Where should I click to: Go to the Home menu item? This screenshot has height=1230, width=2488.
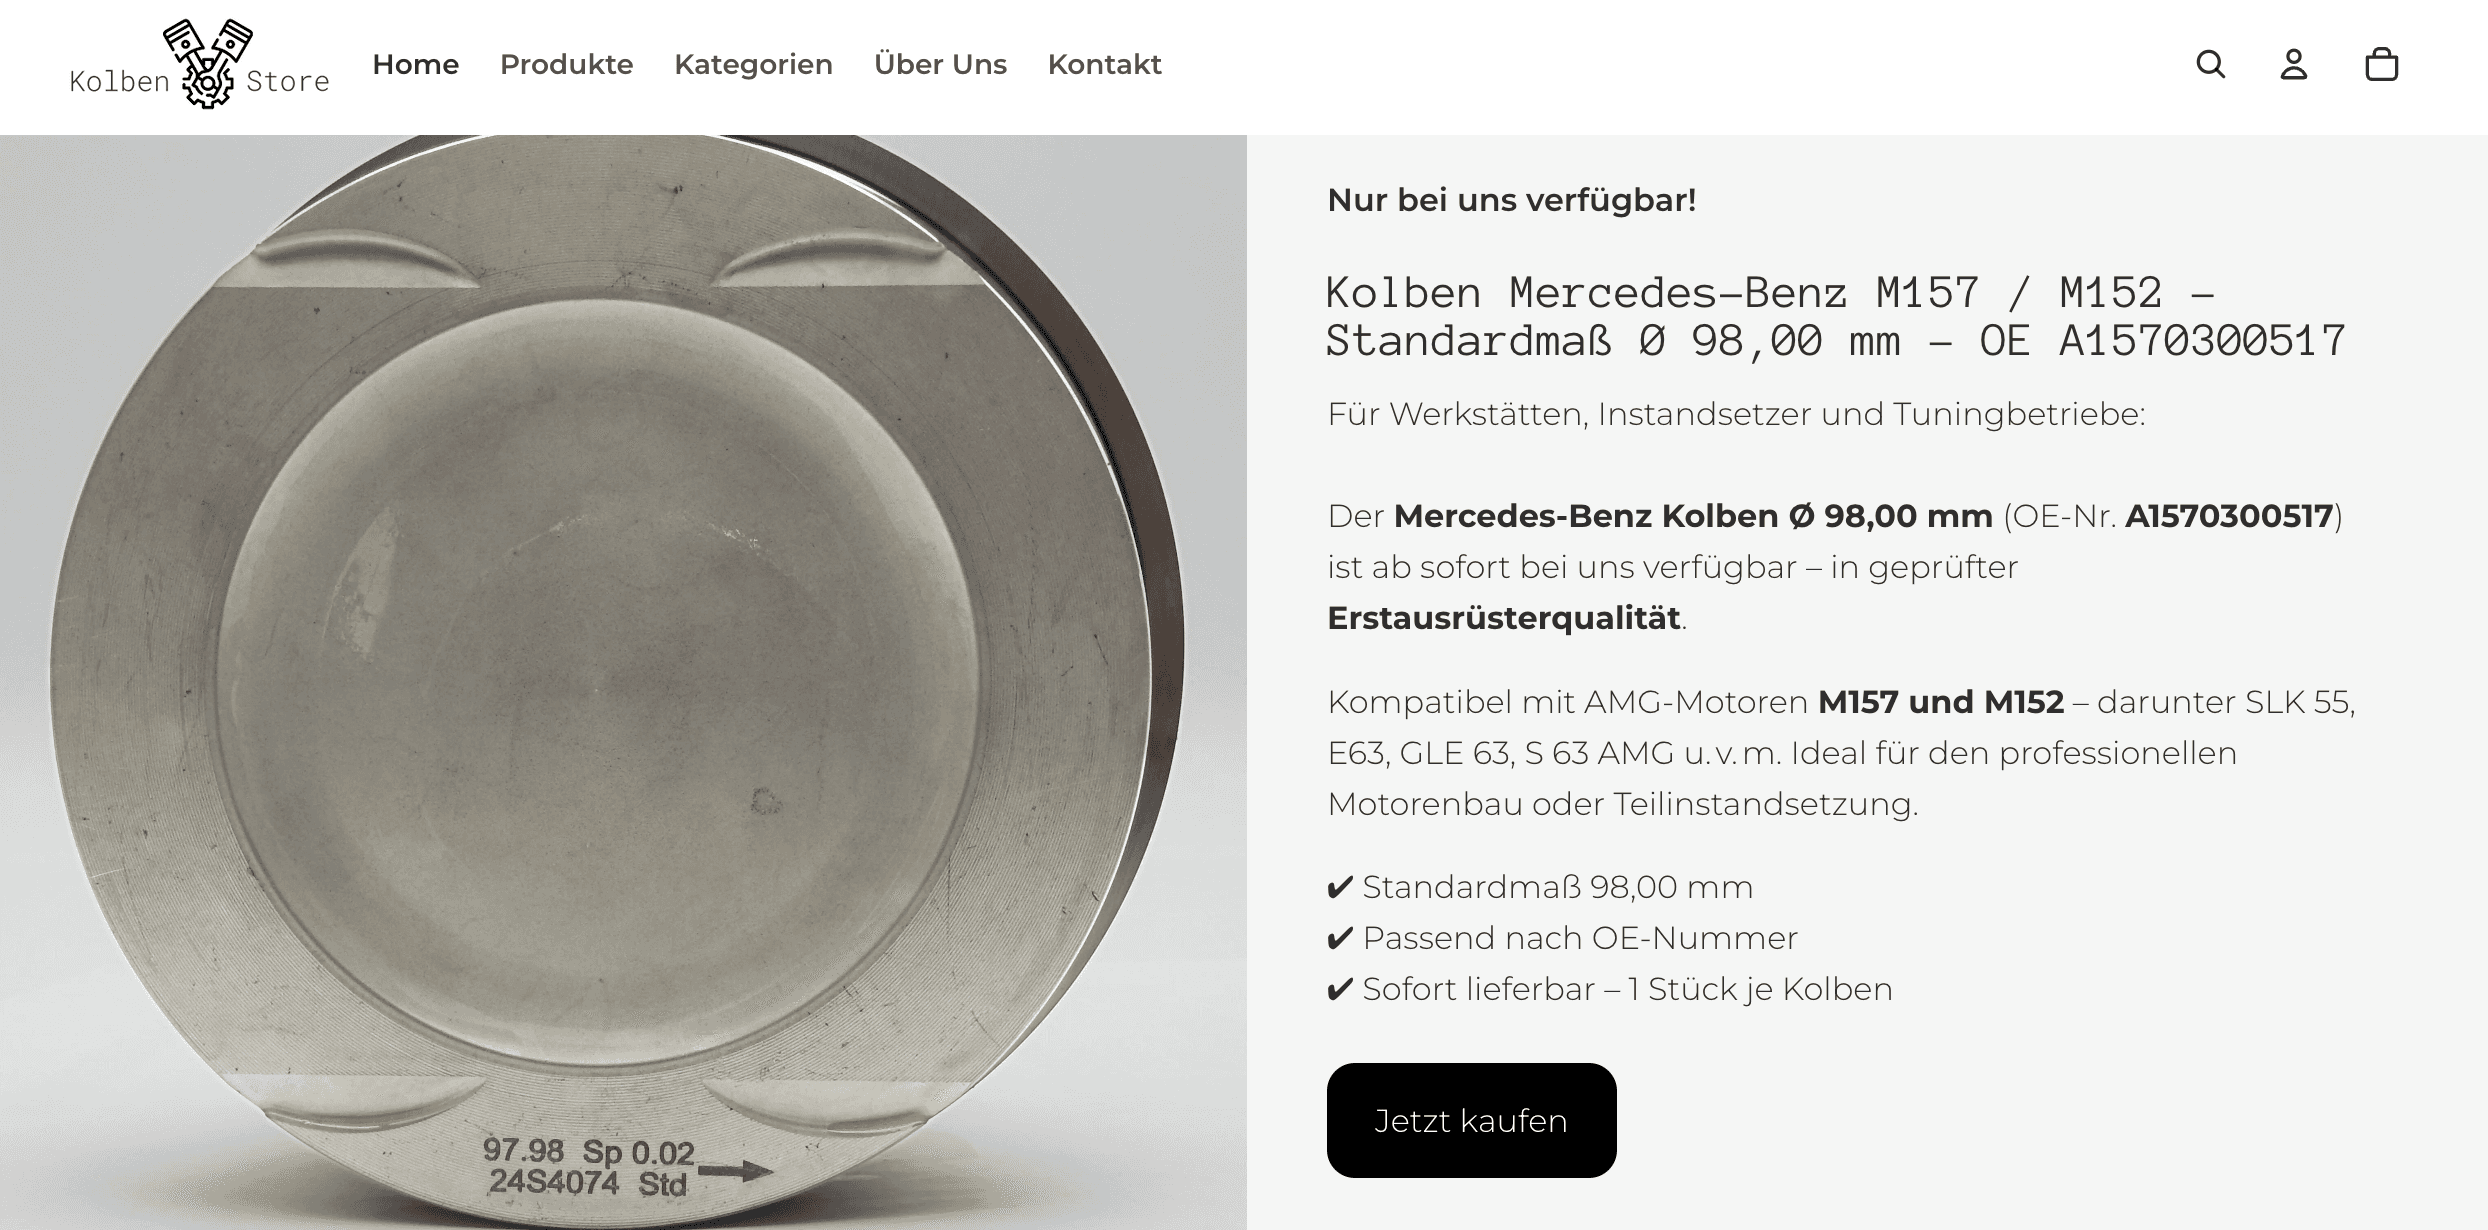pos(416,65)
